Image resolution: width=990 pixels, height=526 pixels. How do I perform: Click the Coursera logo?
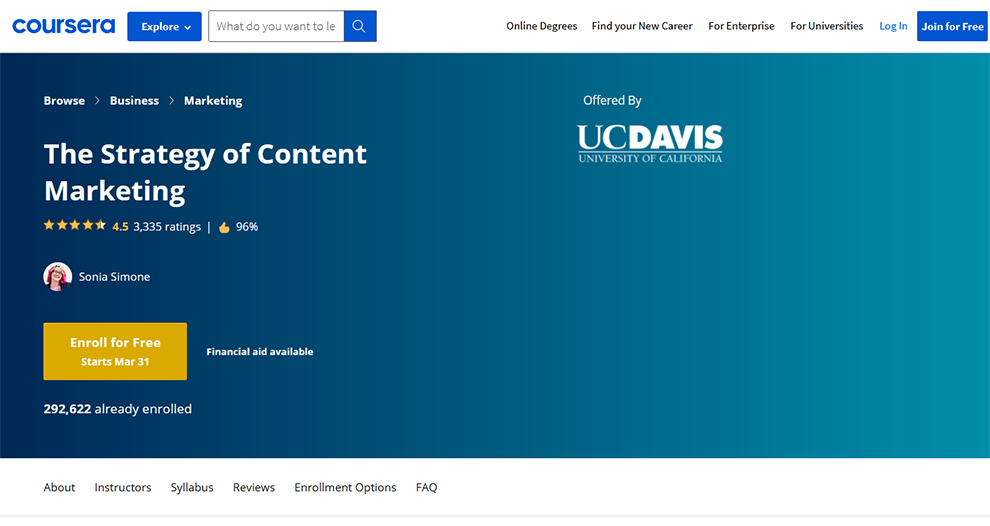(64, 26)
